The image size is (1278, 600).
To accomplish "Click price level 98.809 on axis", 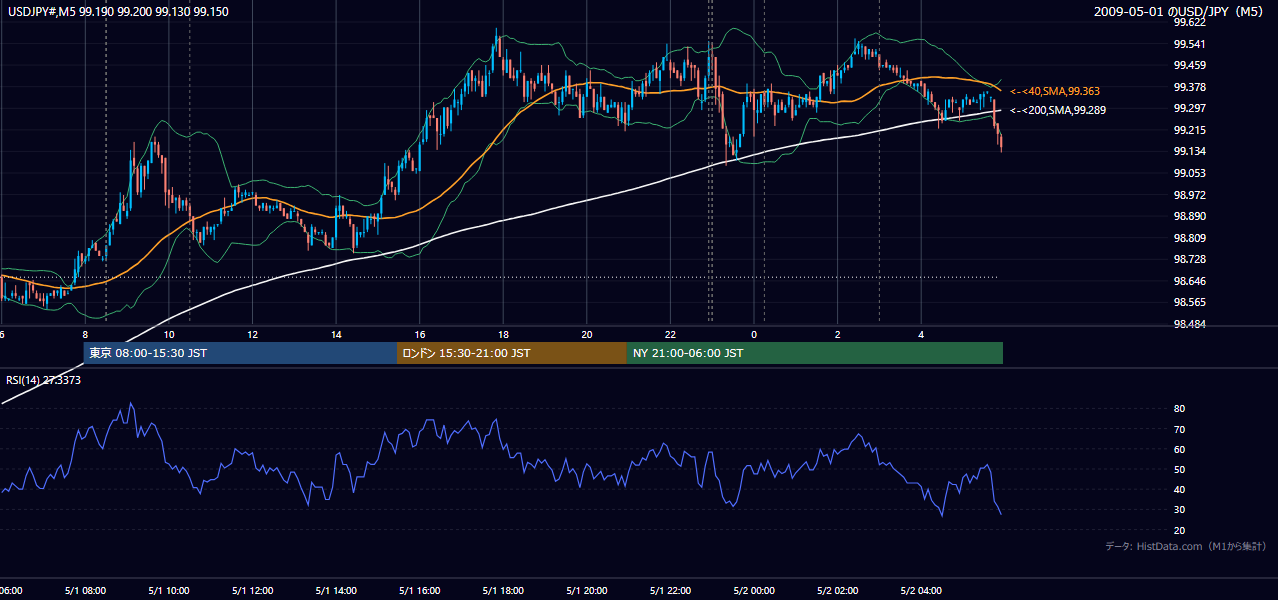I will point(1189,238).
